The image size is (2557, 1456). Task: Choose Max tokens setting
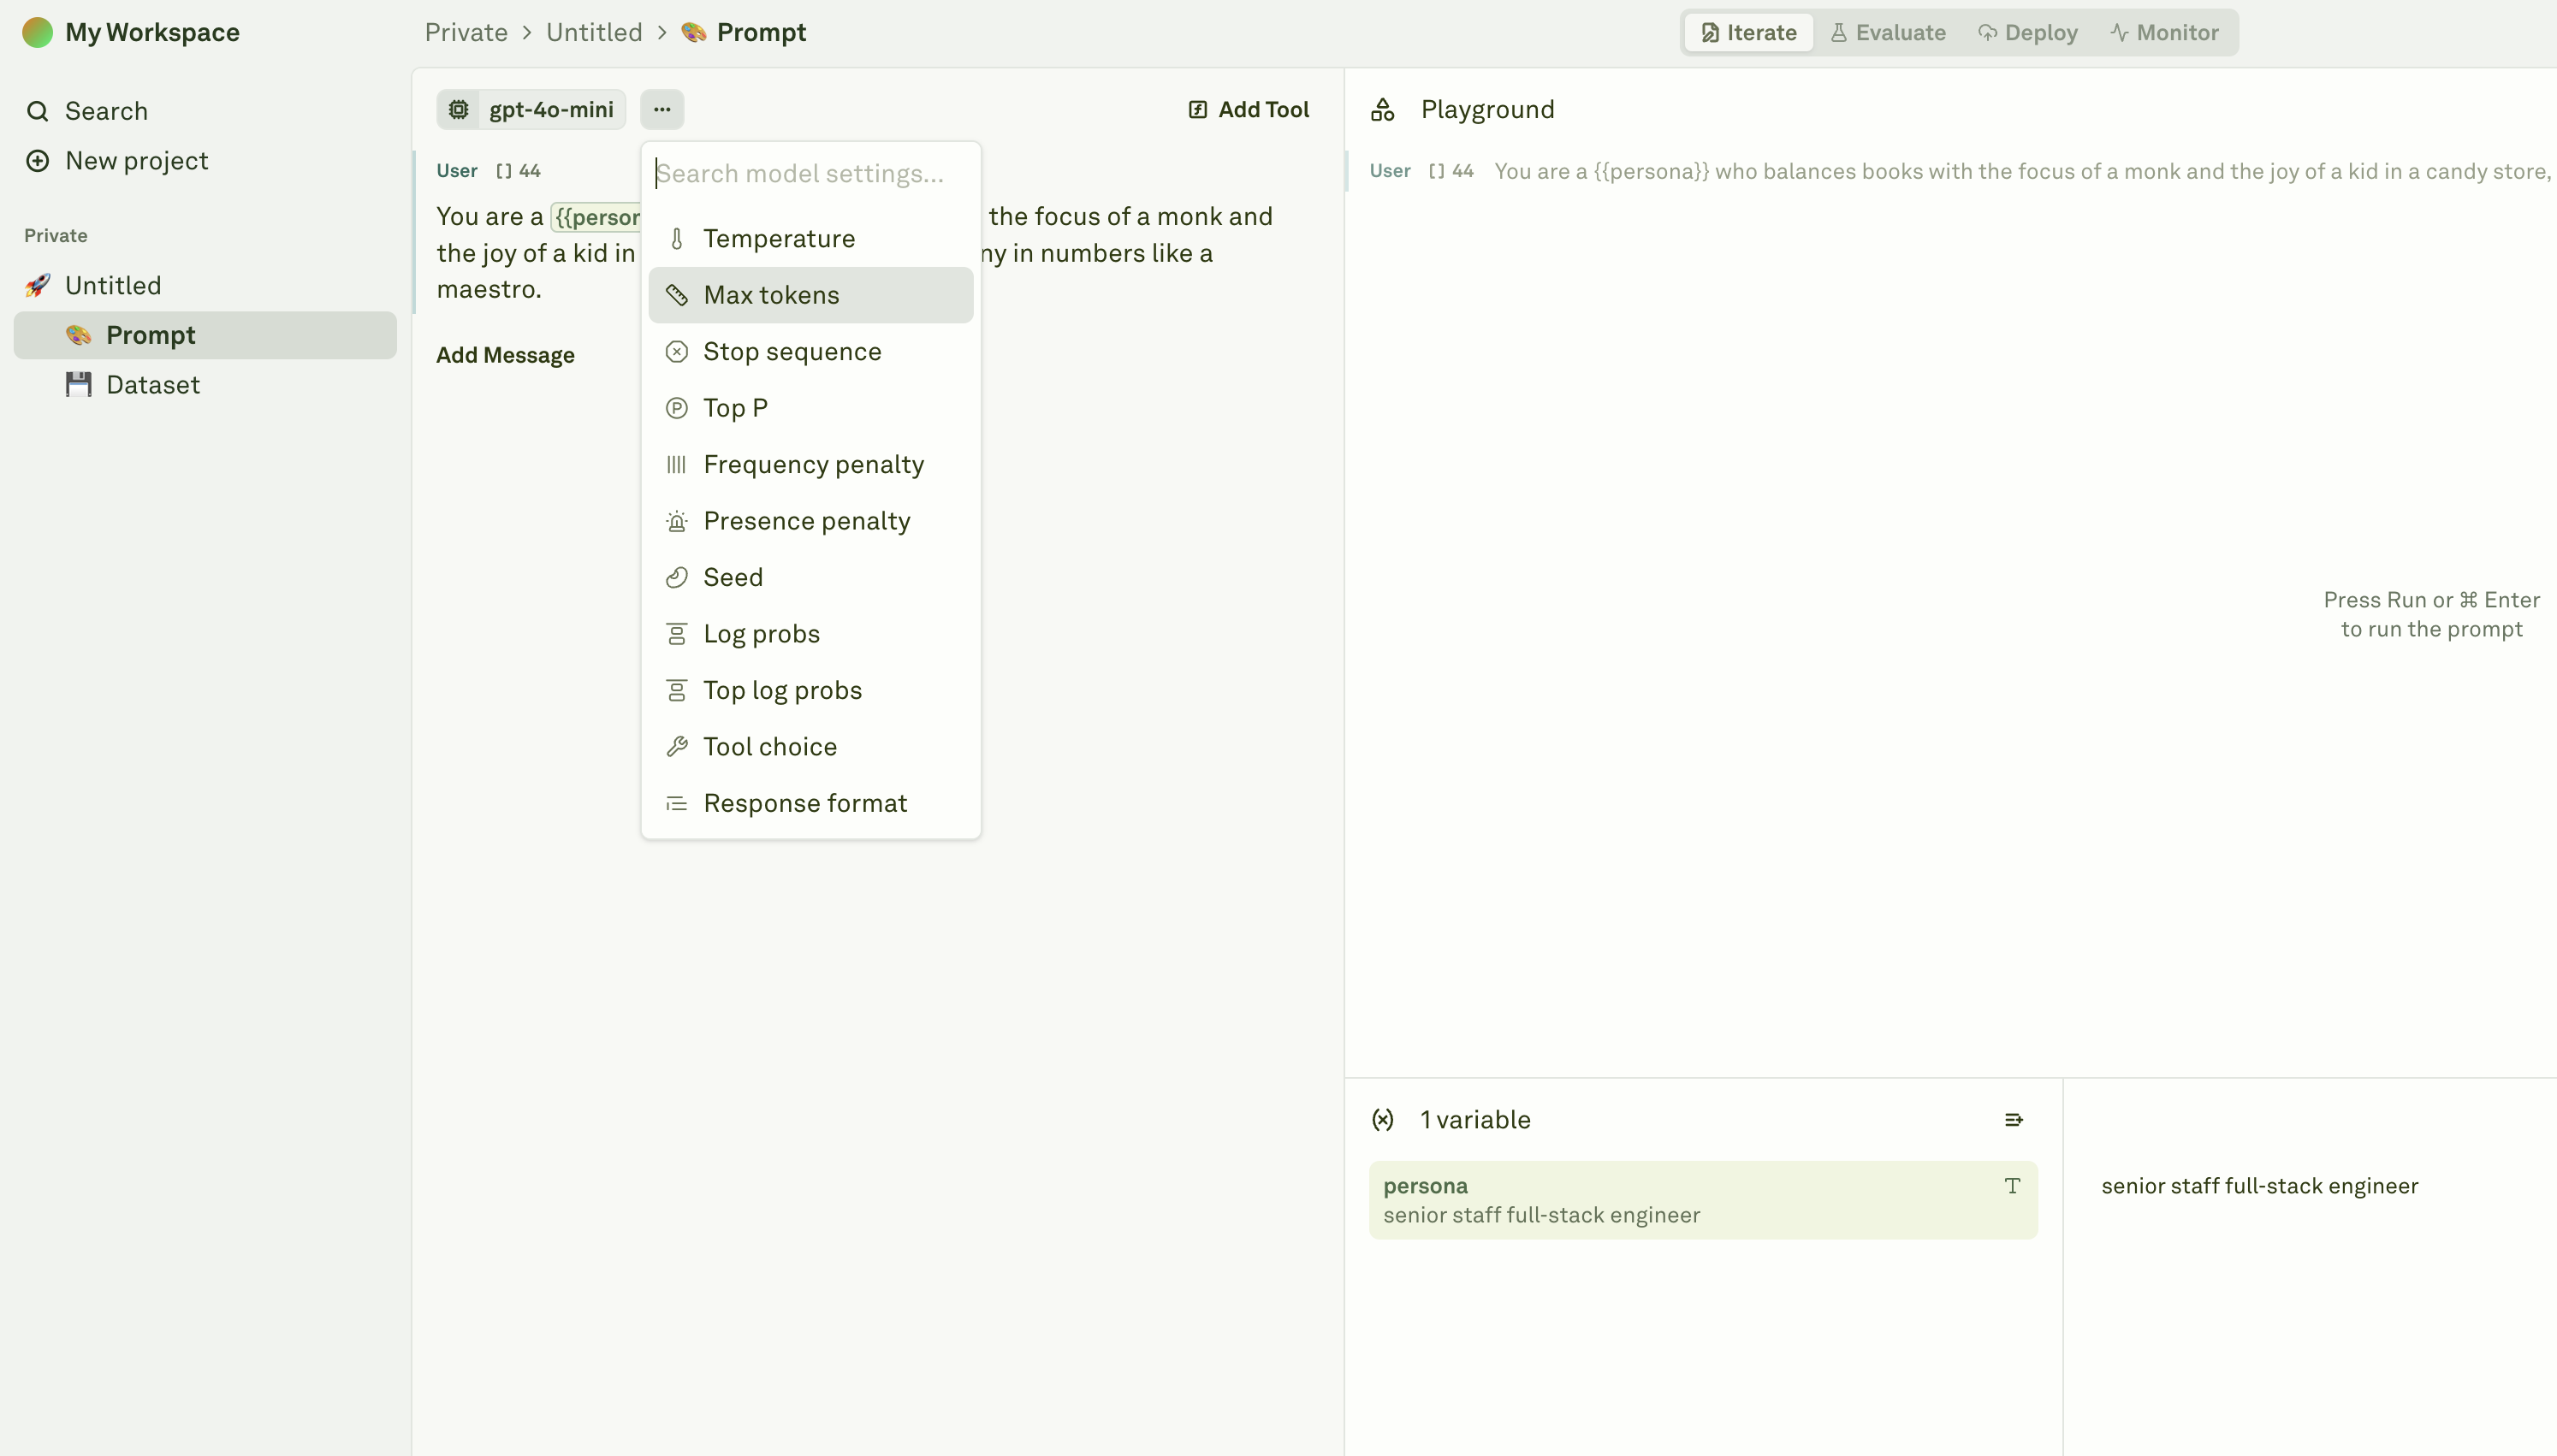770,295
